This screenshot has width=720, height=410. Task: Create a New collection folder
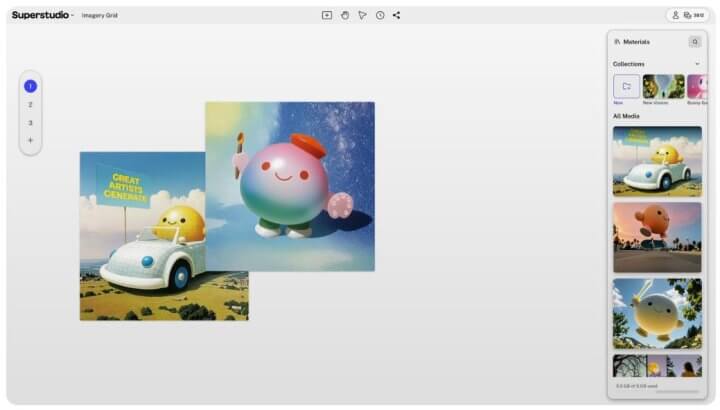pos(626,86)
